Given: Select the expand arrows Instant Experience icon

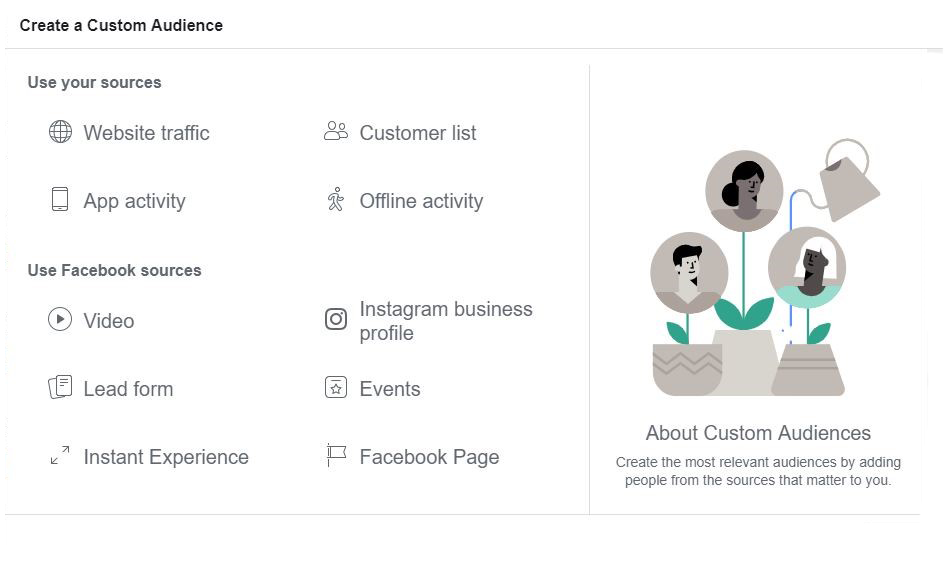Looking at the screenshot, I should tap(60, 455).
